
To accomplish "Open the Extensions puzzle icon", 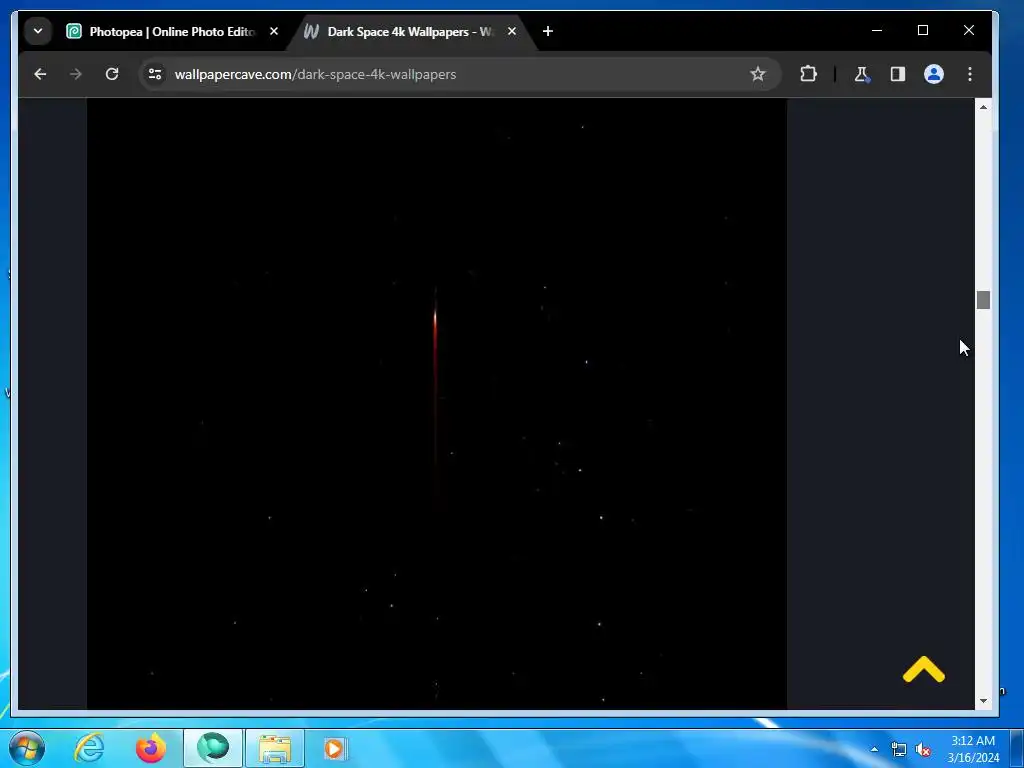I will [808, 74].
